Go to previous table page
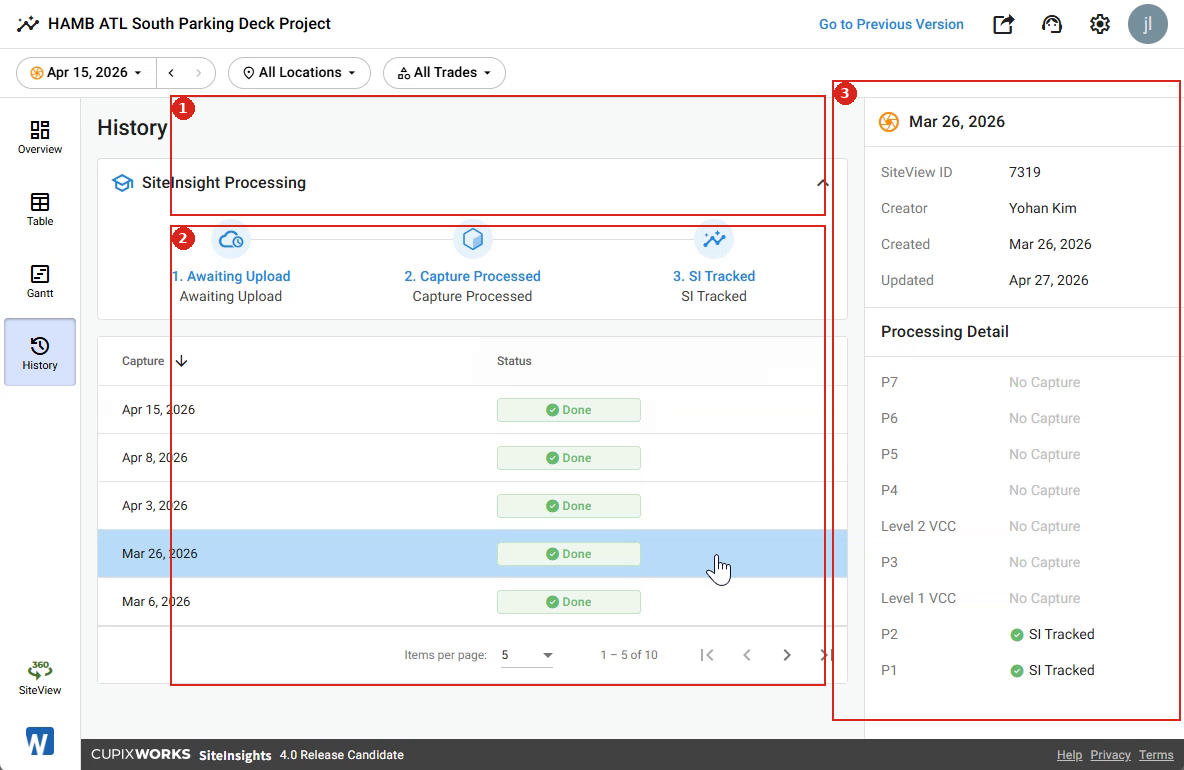Viewport: 1184px width, 770px height. pos(747,654)
